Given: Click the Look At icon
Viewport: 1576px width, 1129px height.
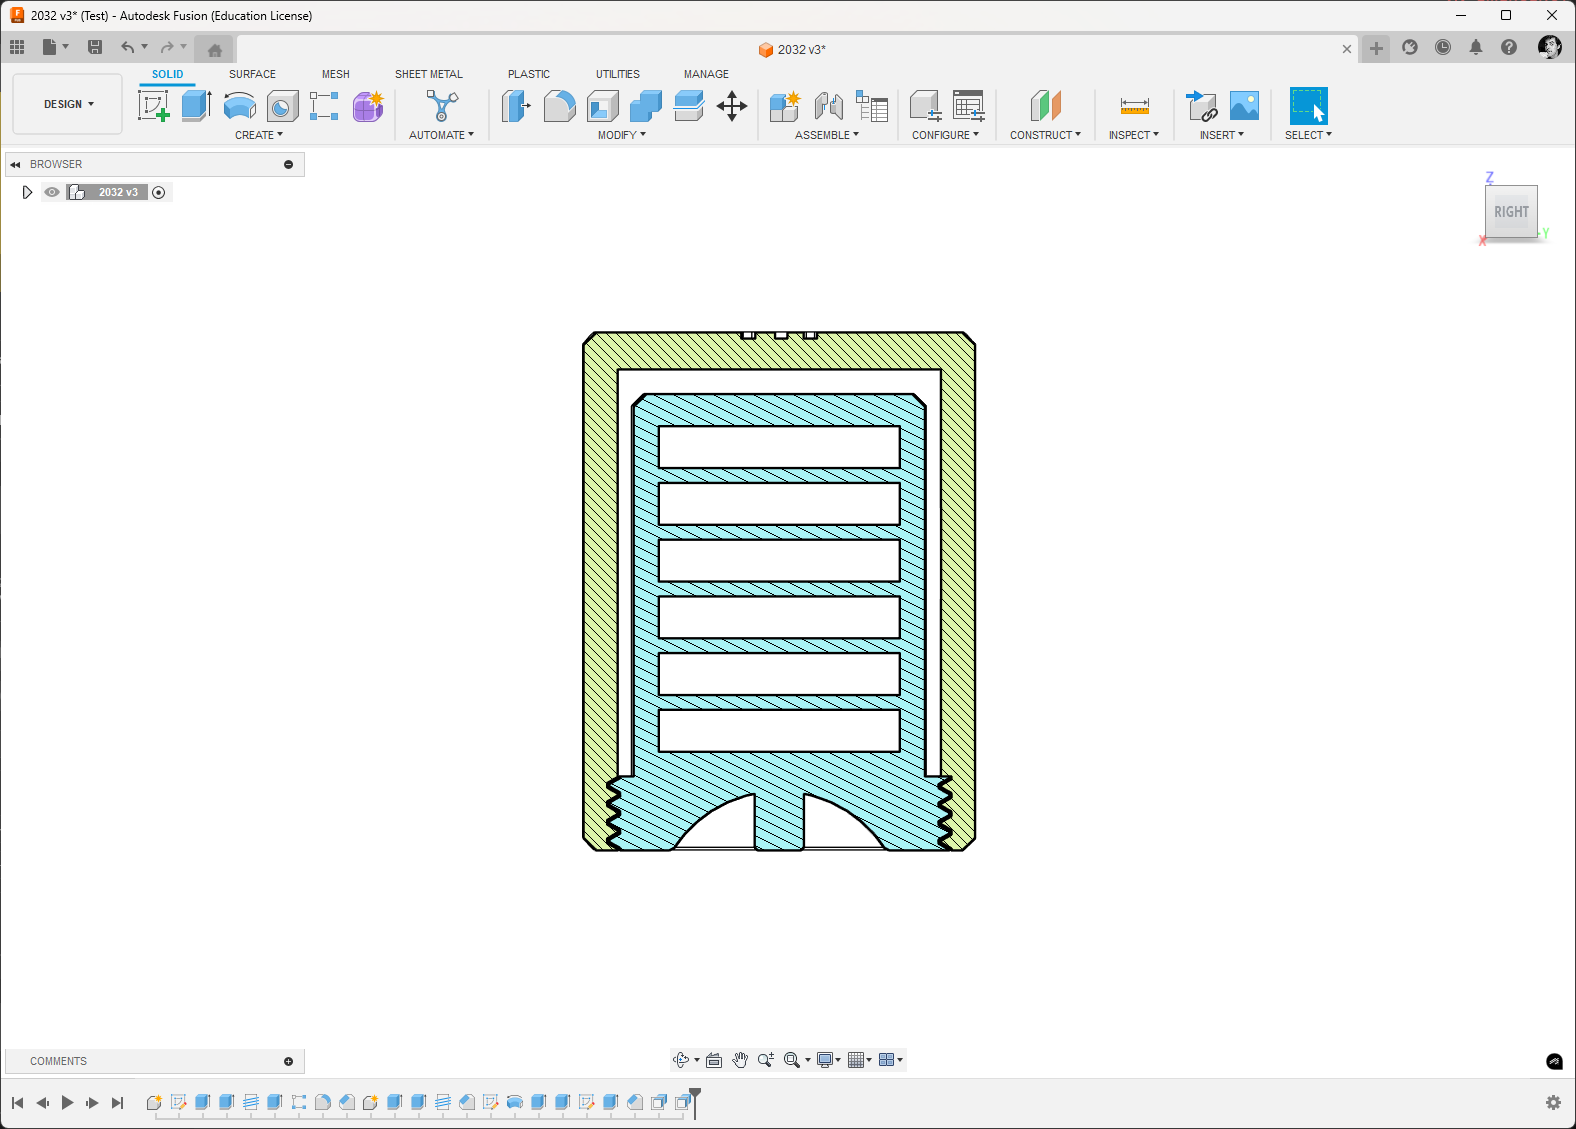Looking at the screenshot, I should pyautogui.click(x=714, y=1060).
